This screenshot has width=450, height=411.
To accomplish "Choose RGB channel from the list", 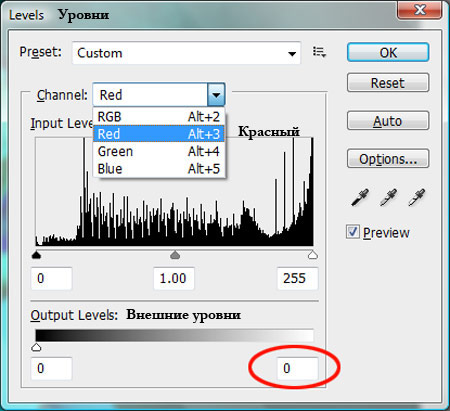I will (159, 117).
